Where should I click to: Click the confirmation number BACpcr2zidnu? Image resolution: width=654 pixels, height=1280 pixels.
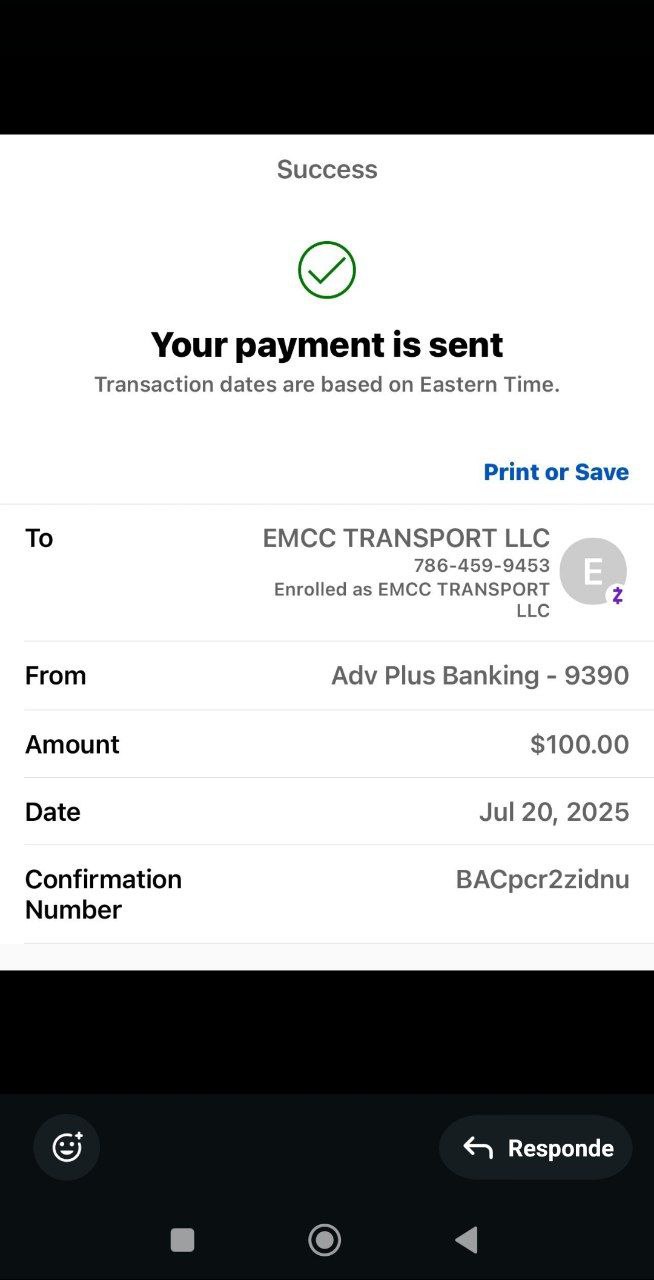click(542, 880)
